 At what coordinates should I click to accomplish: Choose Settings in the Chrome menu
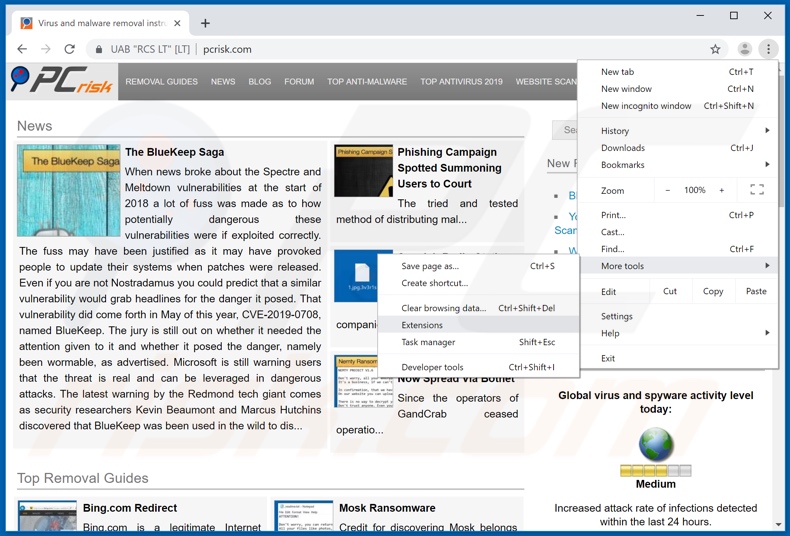617,316
